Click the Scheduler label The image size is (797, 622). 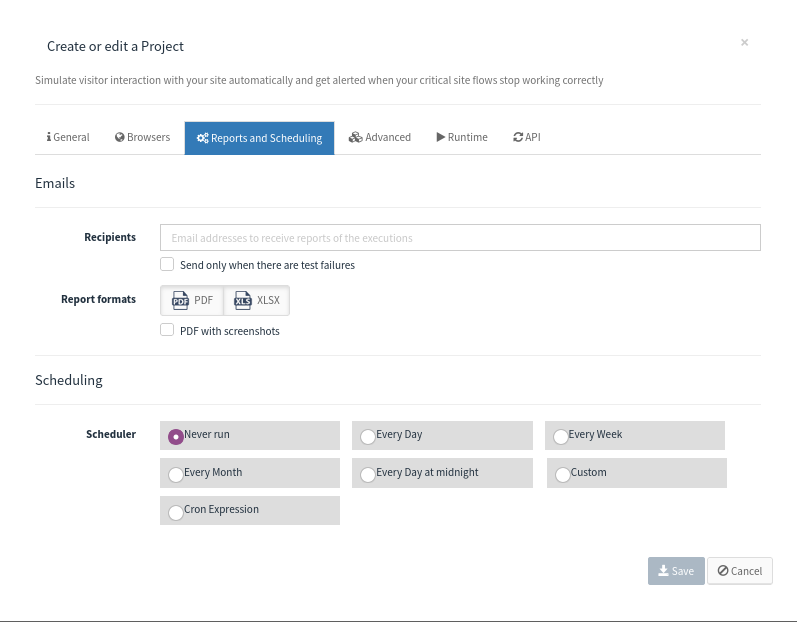111,434
